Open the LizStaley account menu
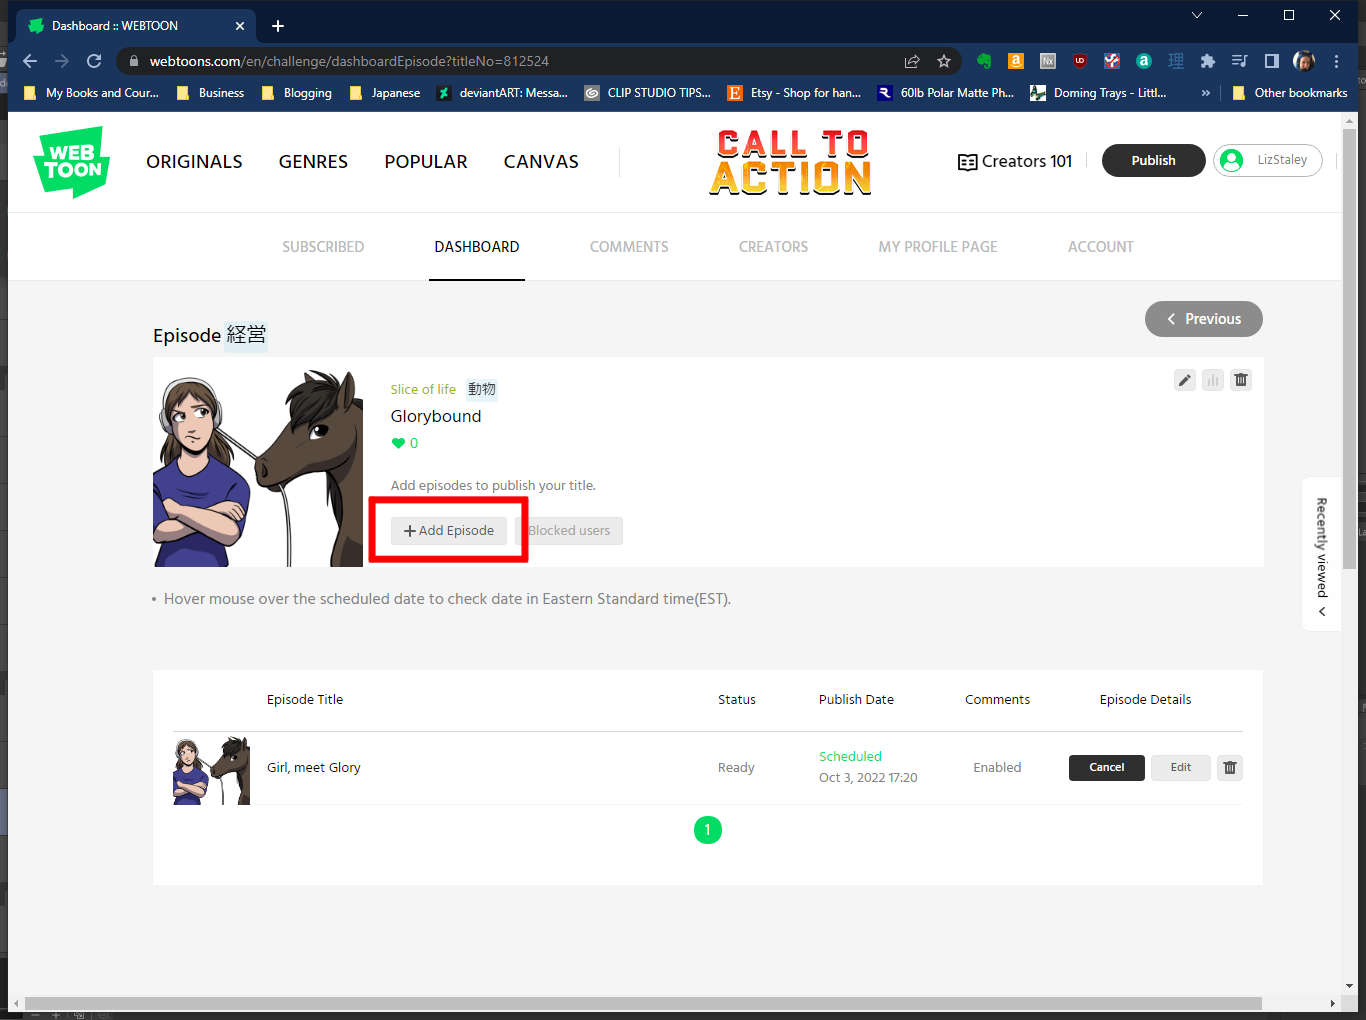 pyautogui.click(x=1268, y=160)
